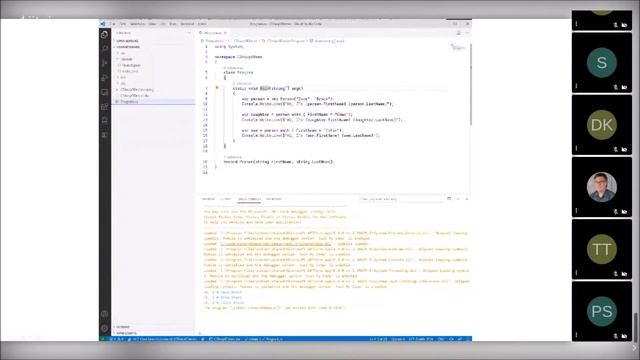This screenshot has height=360, width=640.
Task: Select participant tile PS
Action: [x=602, y=311]
